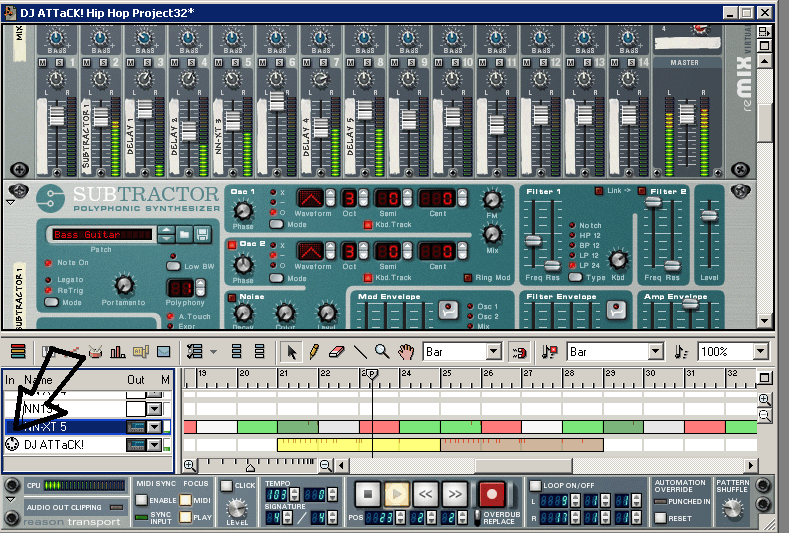The height and width of the screenshot is (533, 789).
Task: Click the Fast Forward button
Action: [x=455, y=494]
